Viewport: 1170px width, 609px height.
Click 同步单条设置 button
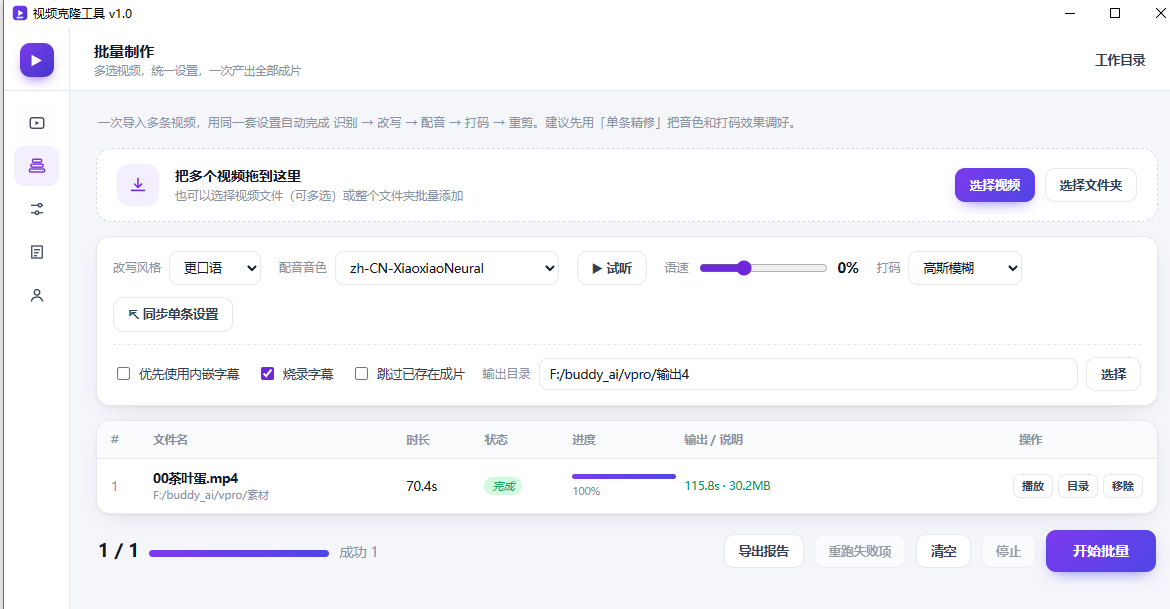[x=173, y=314]
